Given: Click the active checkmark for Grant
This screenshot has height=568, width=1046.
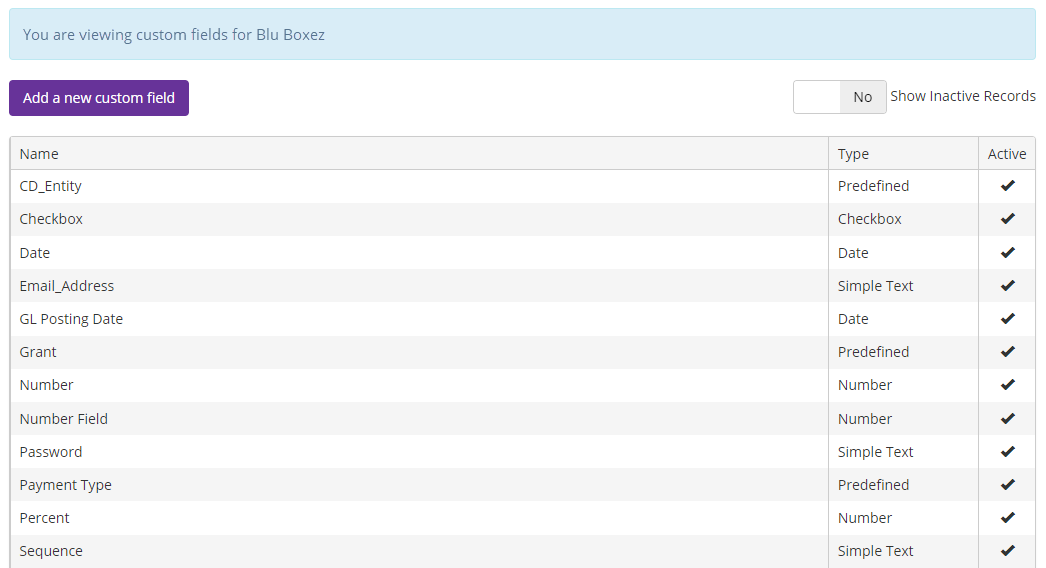Looking at the screenshot, I should [x=1007, y=351].
